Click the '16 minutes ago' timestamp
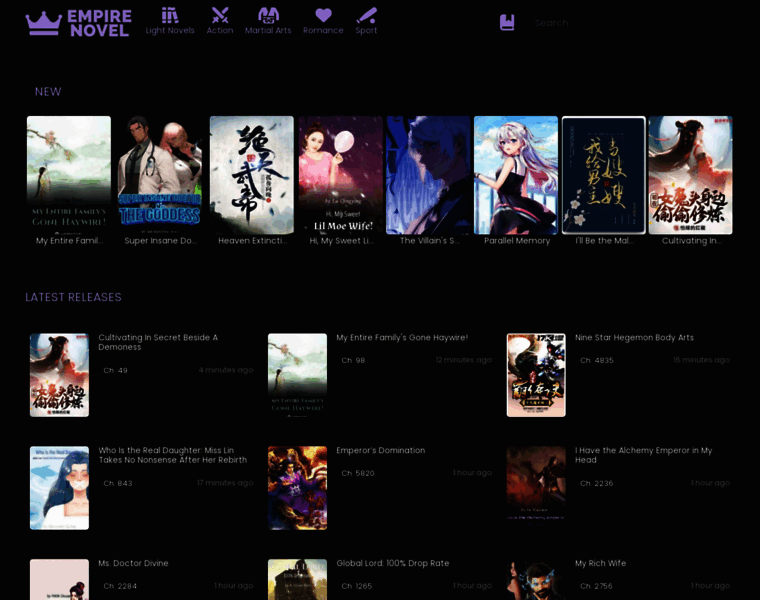 click(x=702, y=360)
